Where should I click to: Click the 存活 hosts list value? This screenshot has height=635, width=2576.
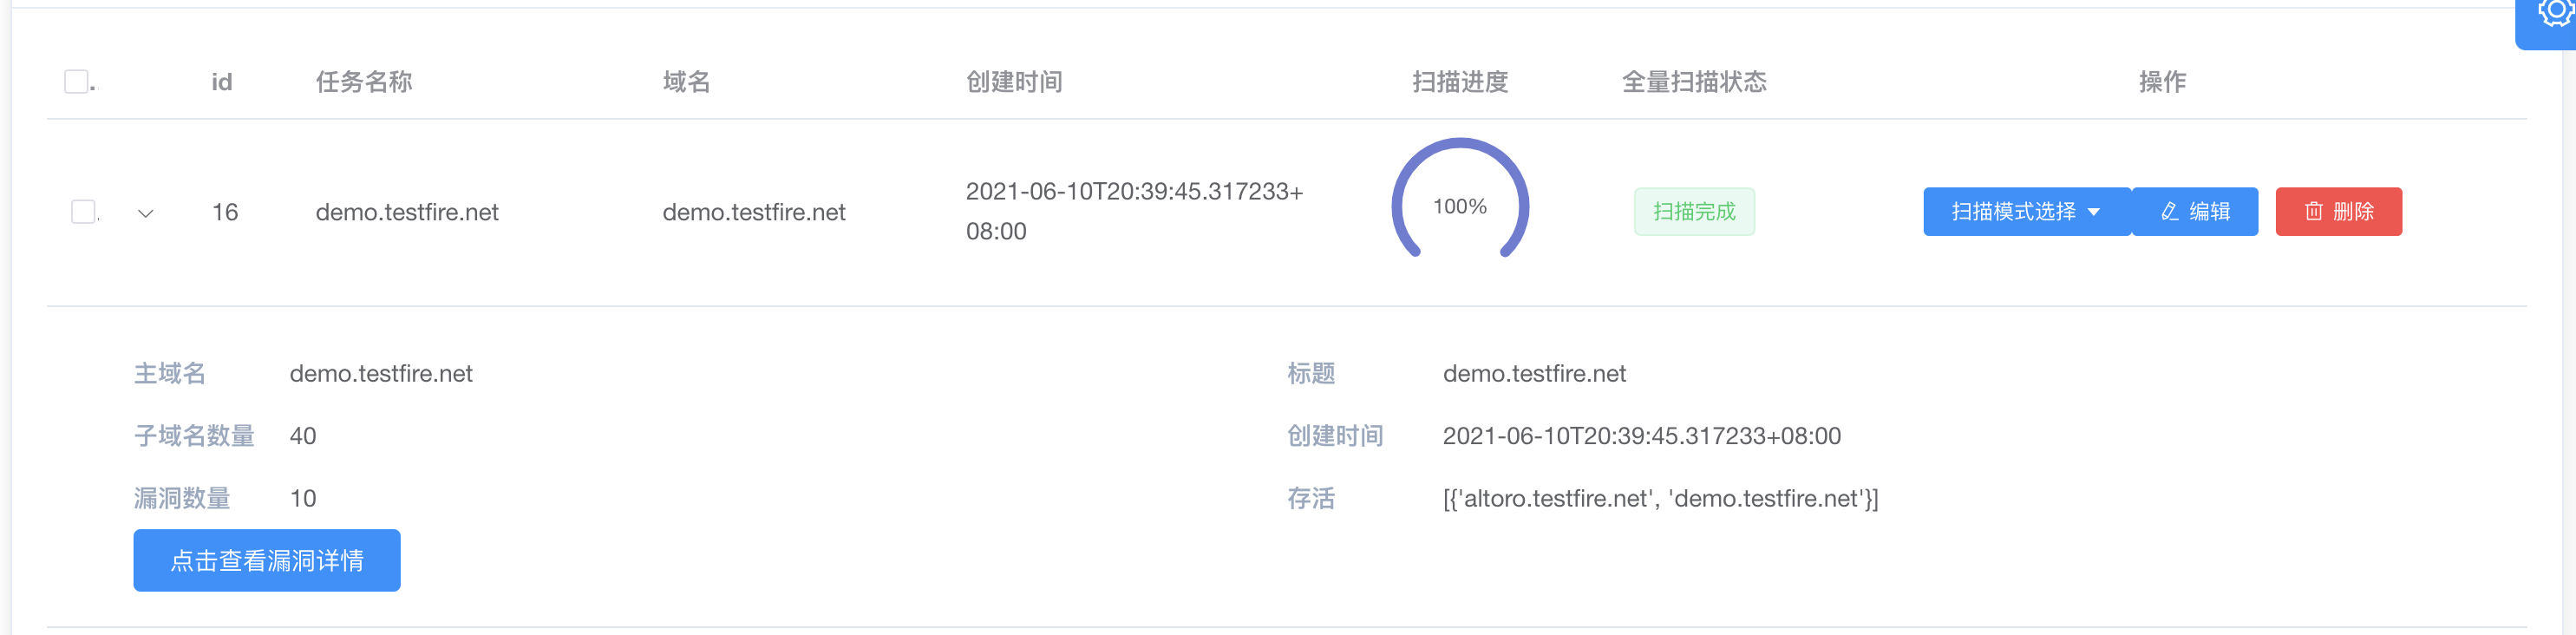1660,498
